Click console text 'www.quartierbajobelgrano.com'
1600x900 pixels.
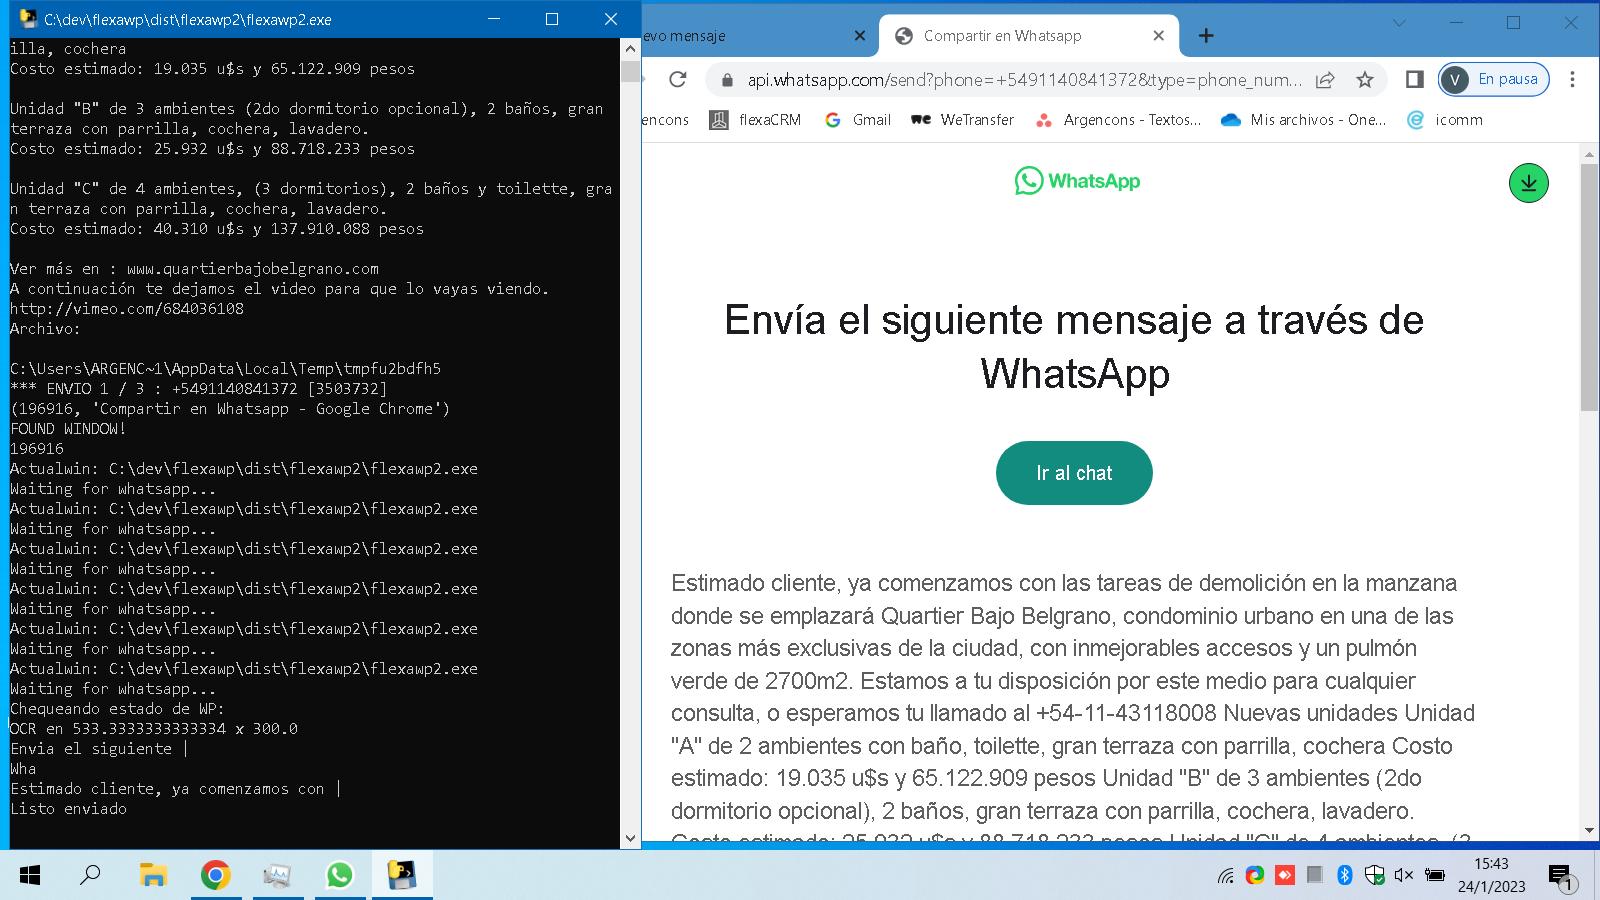[253, 268]
